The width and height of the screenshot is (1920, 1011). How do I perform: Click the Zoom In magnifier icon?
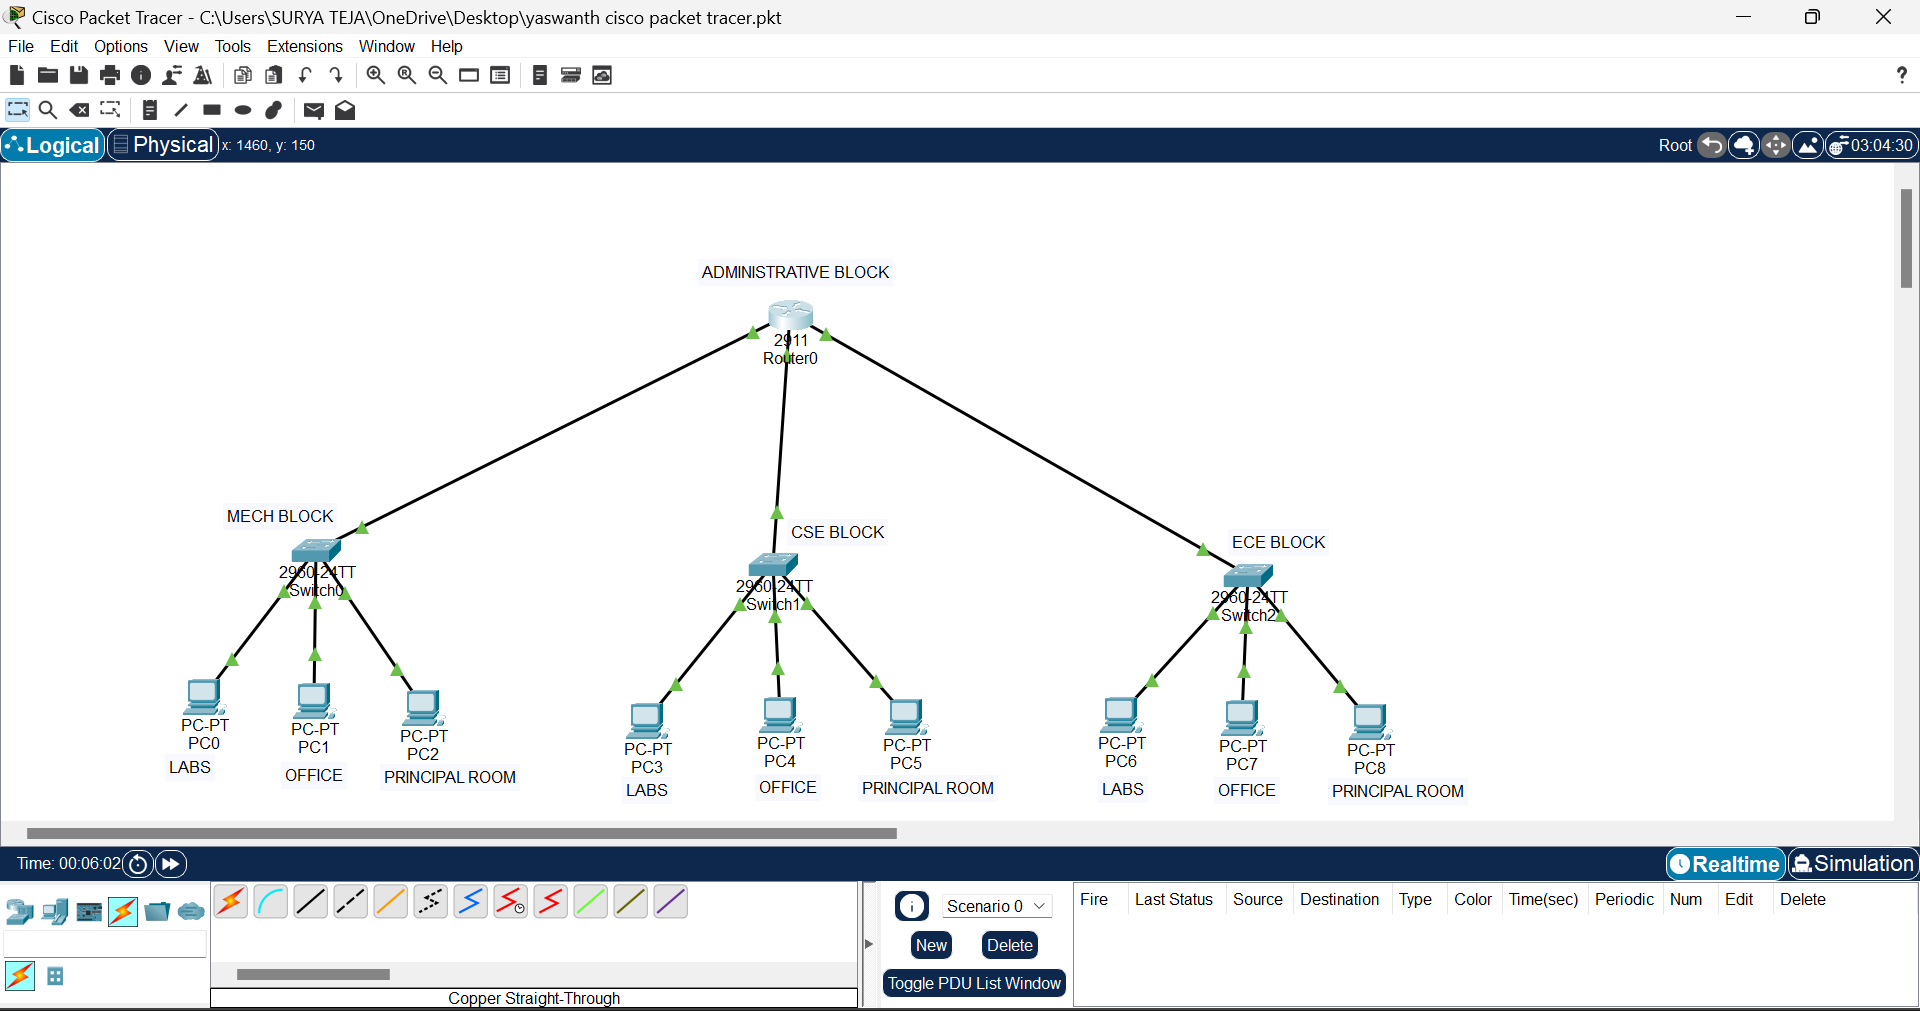click(375, 75)
